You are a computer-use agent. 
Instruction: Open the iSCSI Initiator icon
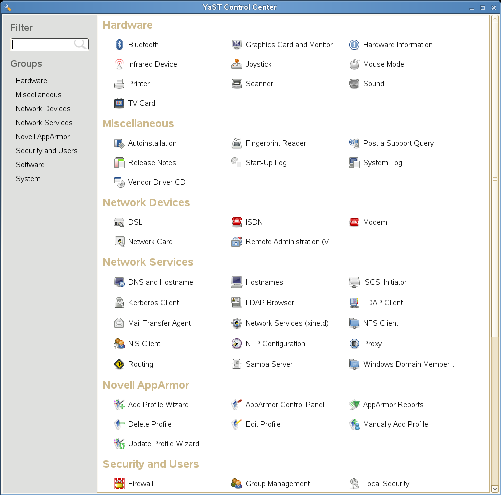click(x=354, y=282)
